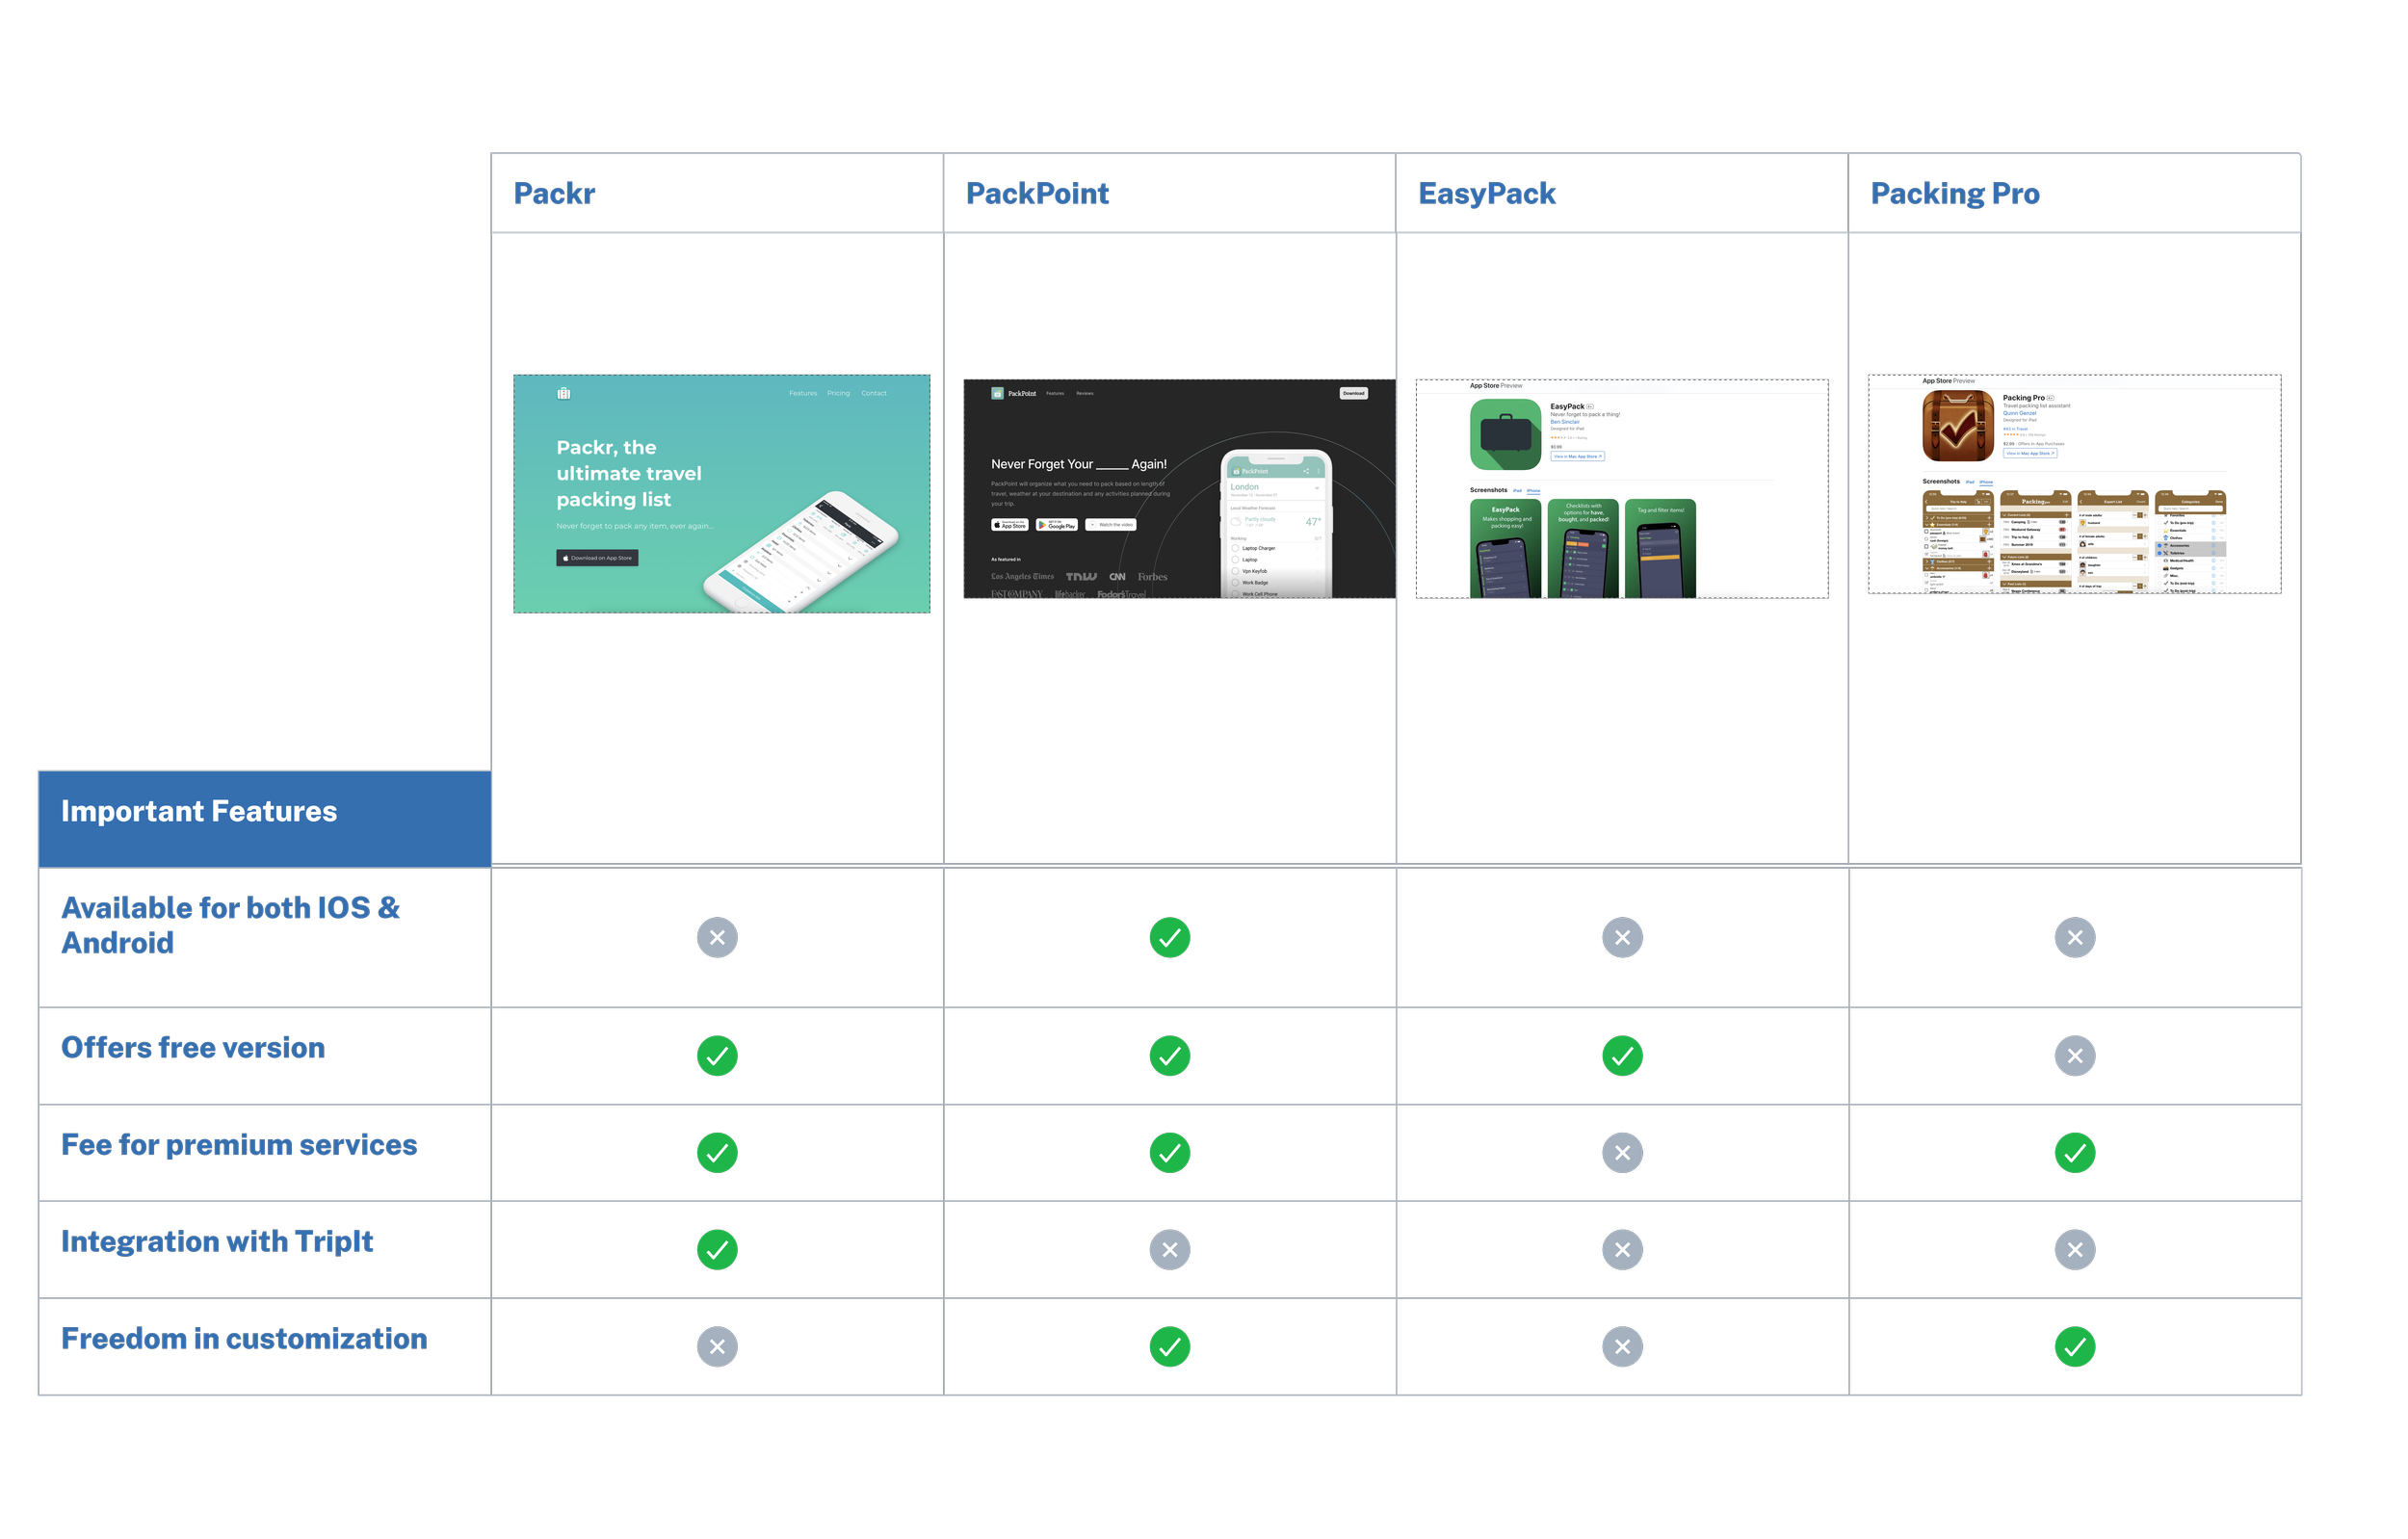Click EasyPack's gray X for iOS & Android
Screen dimensions: 2408x1539
click(x=1622, y=937)
